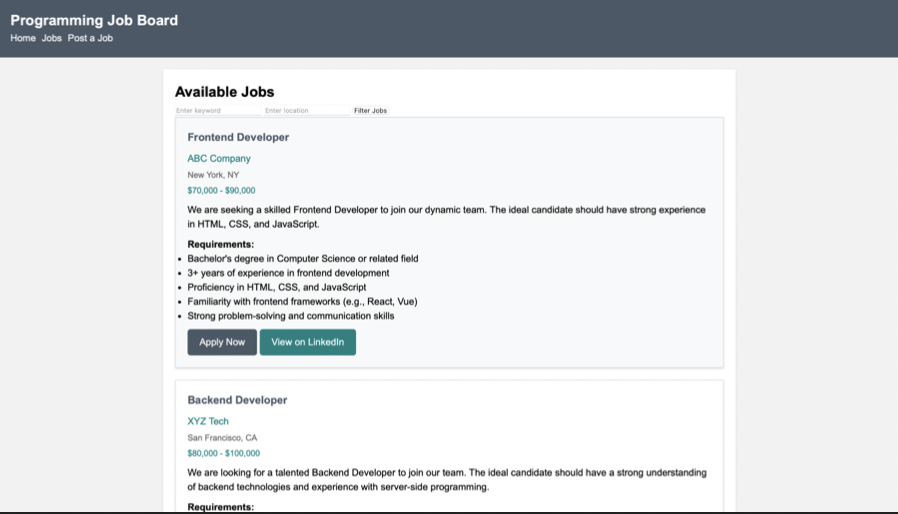Select the Backend Developer job title
The width and height of the screenshot is (898, 514).
[237, 400]
